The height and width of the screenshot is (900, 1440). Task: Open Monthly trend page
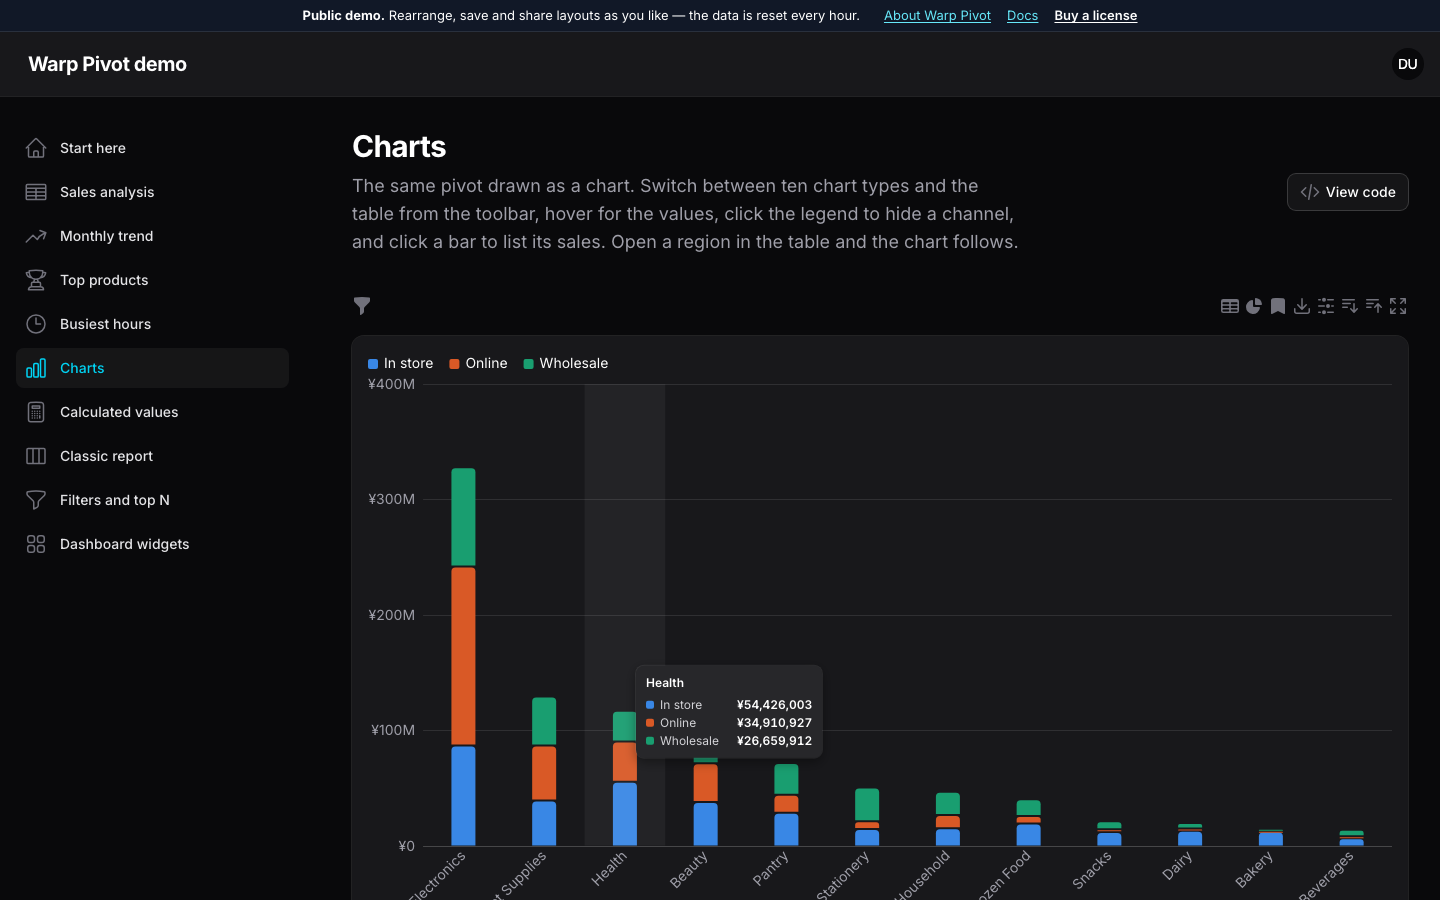click(152, 236)
